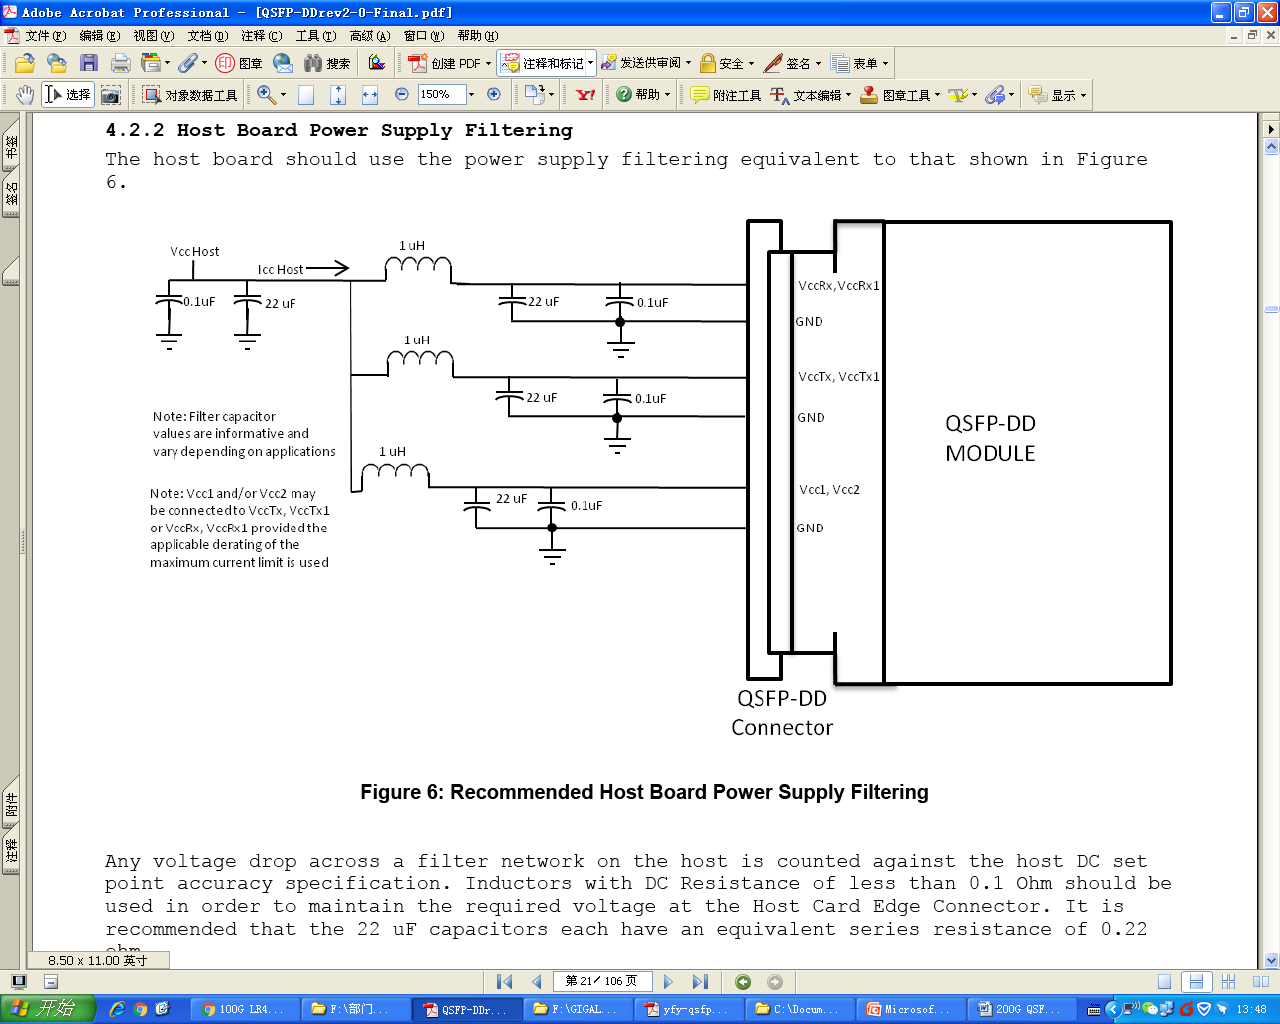This screenshot has height=1024, width=1280.
Task: Open the 工具(T) menu
Action: (315, 36)
